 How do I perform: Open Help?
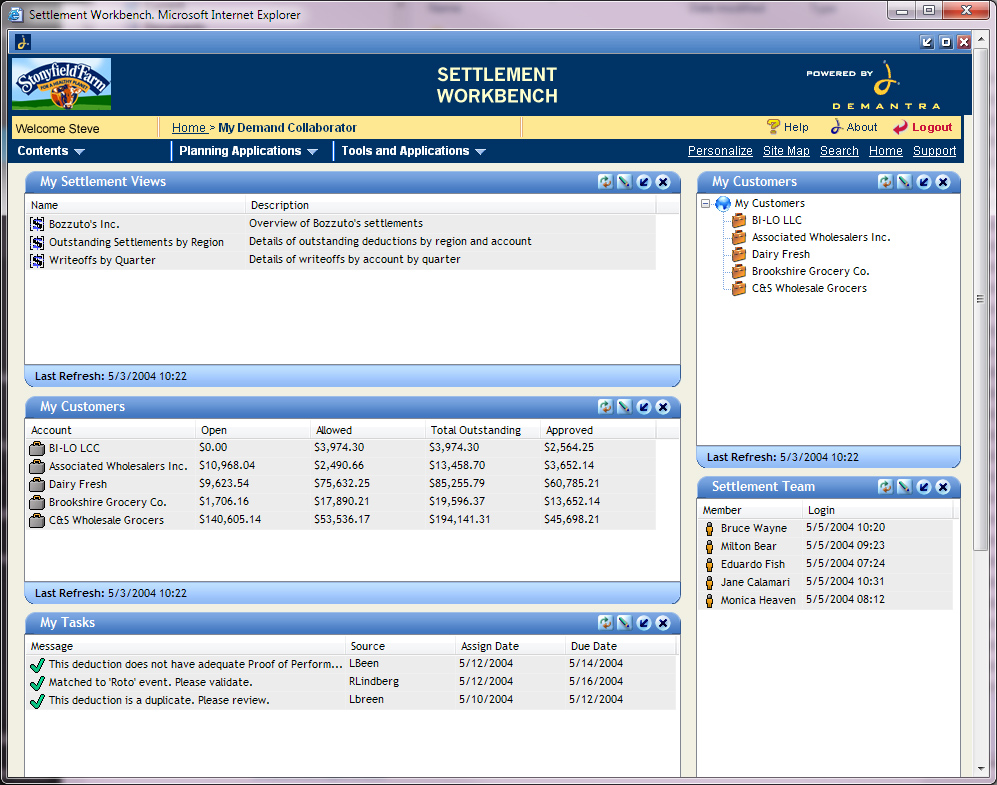[x=787, y=127]
